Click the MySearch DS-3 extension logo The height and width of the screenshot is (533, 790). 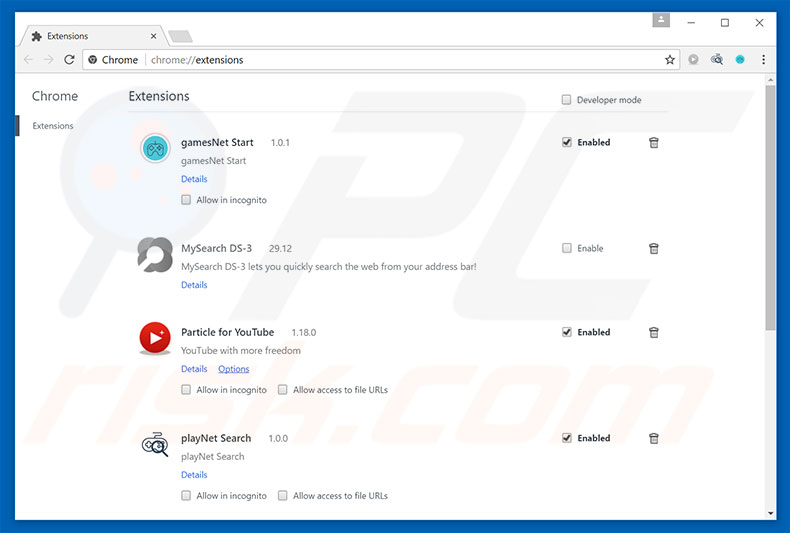coord(155,254)
